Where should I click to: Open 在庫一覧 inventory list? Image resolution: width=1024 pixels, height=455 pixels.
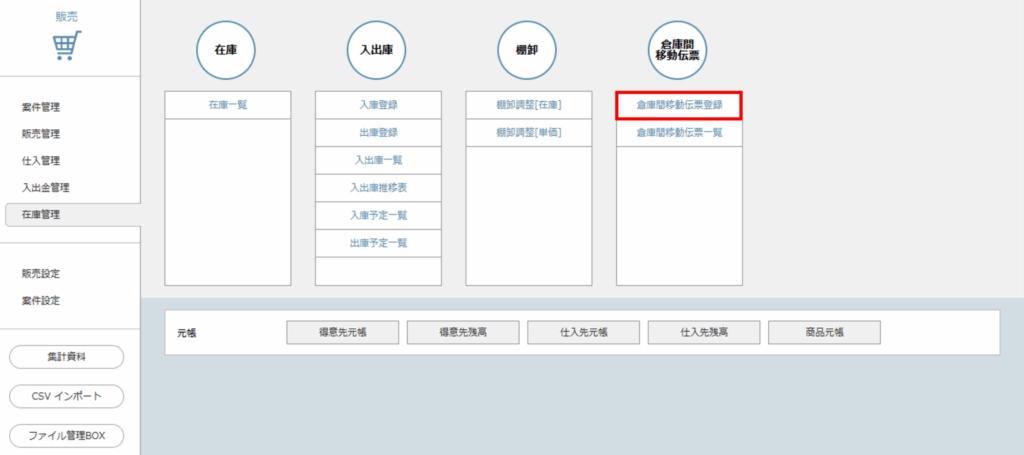coord(227,104)
